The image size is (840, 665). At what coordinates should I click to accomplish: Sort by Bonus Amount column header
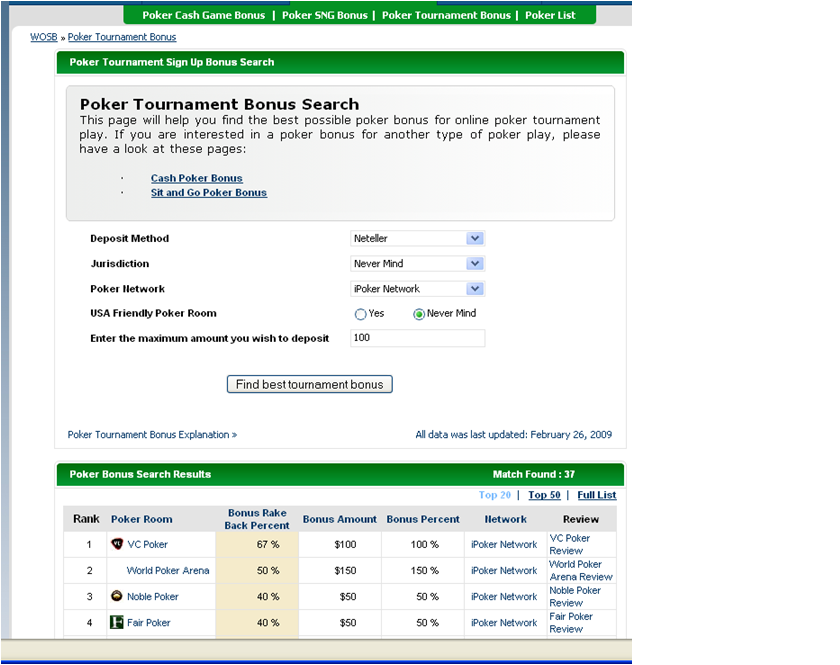pos(340,519)
